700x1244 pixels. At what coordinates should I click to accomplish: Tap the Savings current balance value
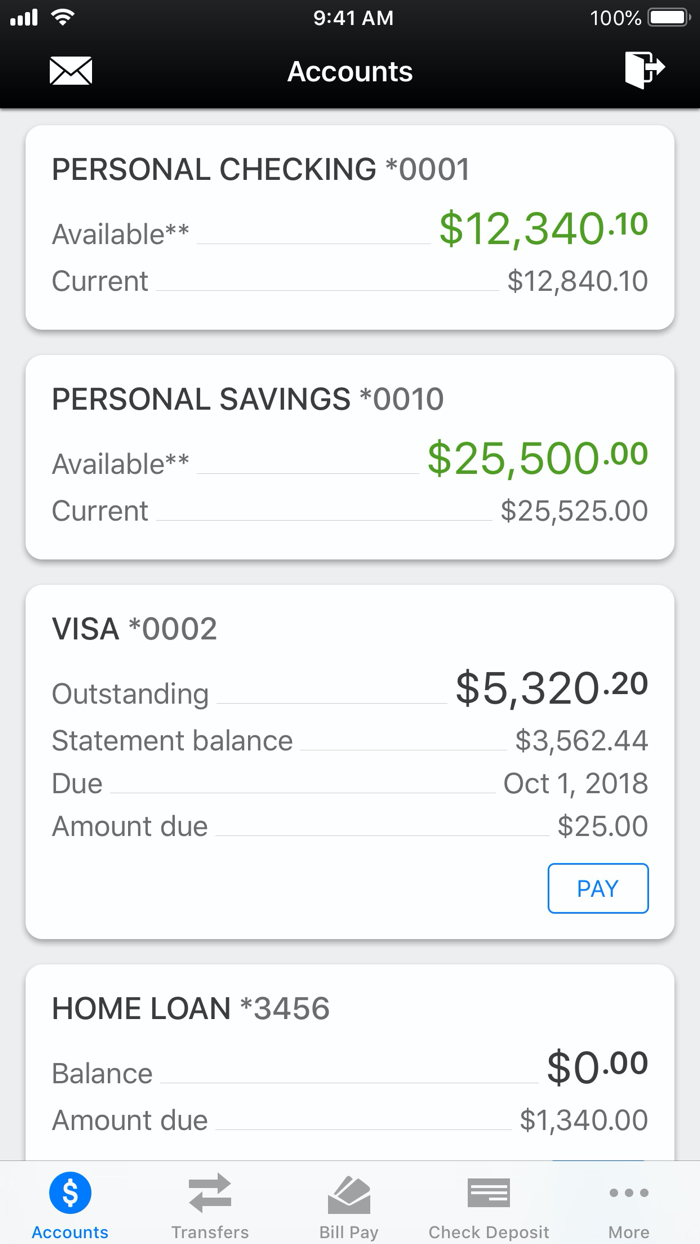578,510
